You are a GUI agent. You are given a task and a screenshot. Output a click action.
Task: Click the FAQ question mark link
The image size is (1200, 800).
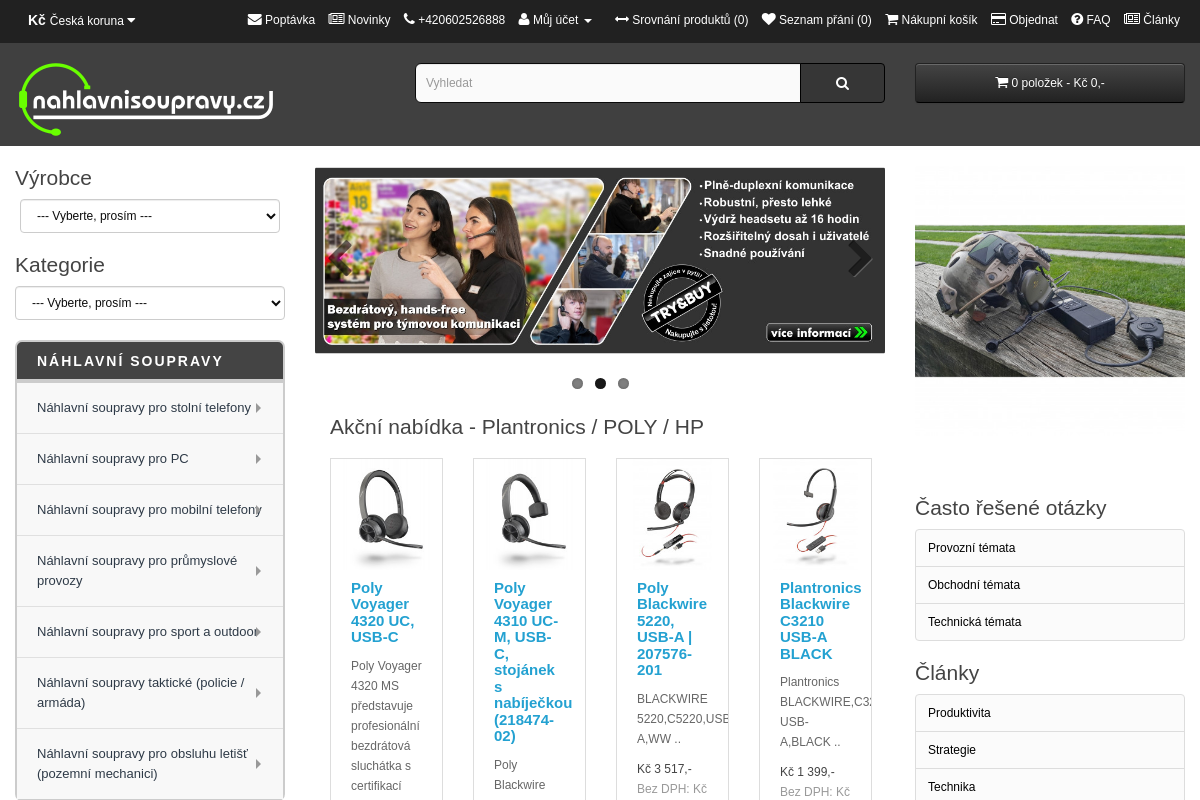click(1090, 20)
